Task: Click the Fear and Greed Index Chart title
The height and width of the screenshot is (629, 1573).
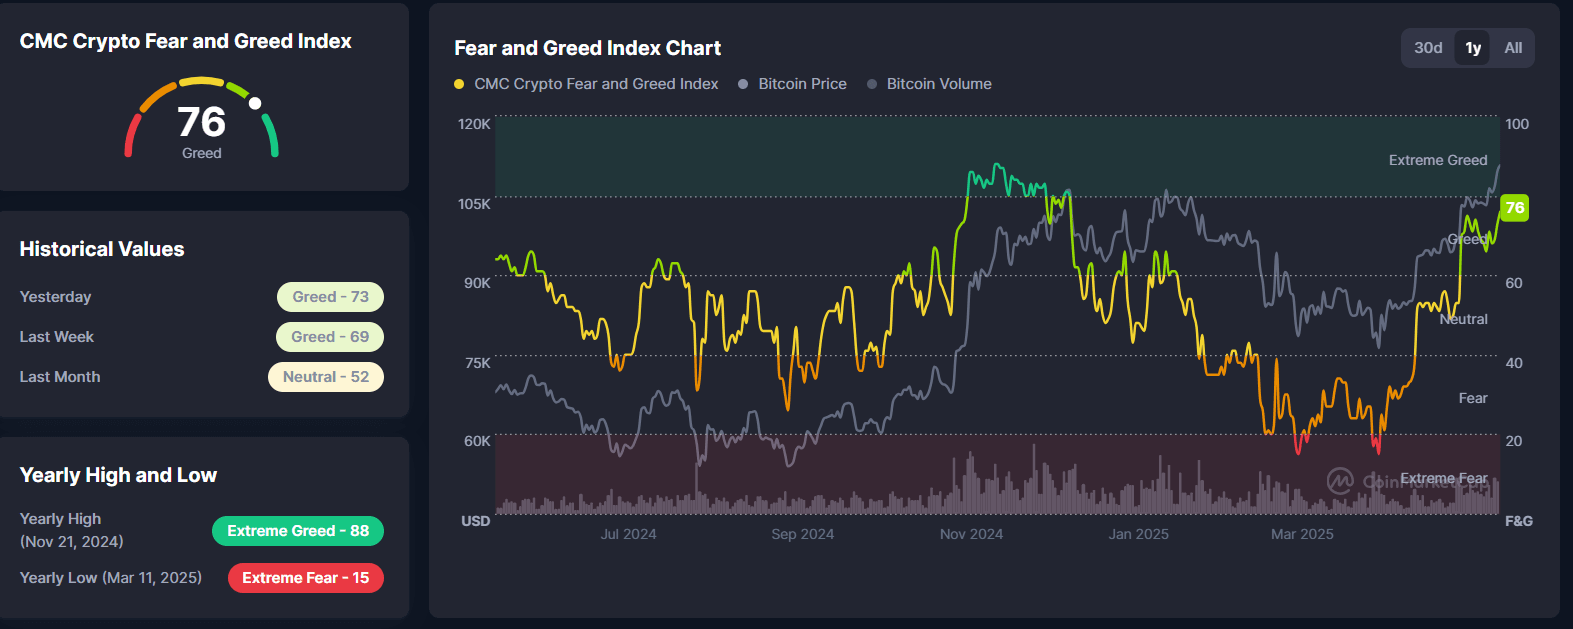Action: (587, 48)
